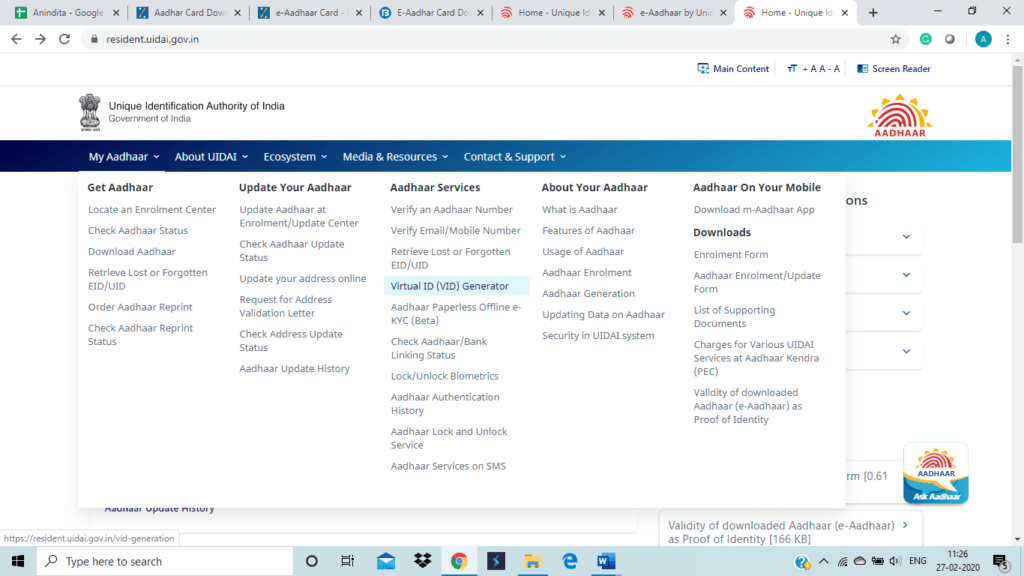The image size is (1024, 576).
Task: Bookmark this page with the star icon
Action: pos(895,39)
